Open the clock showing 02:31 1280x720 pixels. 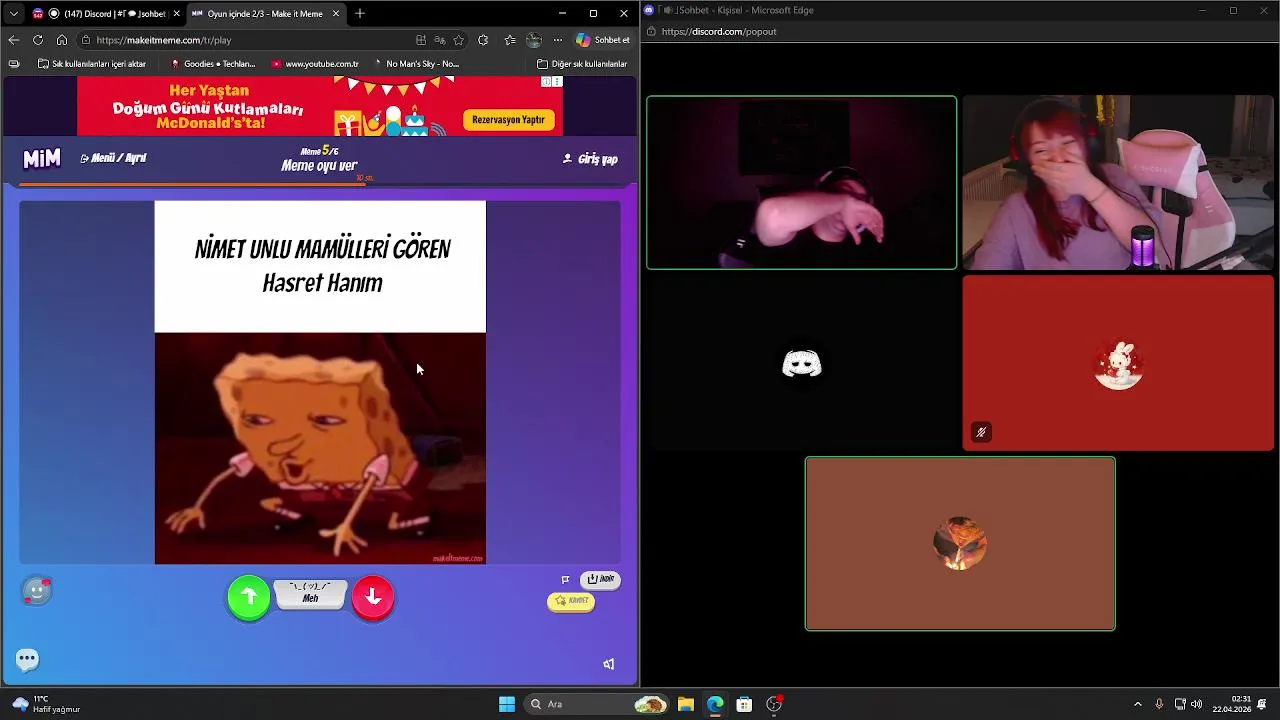click(x=1232, y=704)
